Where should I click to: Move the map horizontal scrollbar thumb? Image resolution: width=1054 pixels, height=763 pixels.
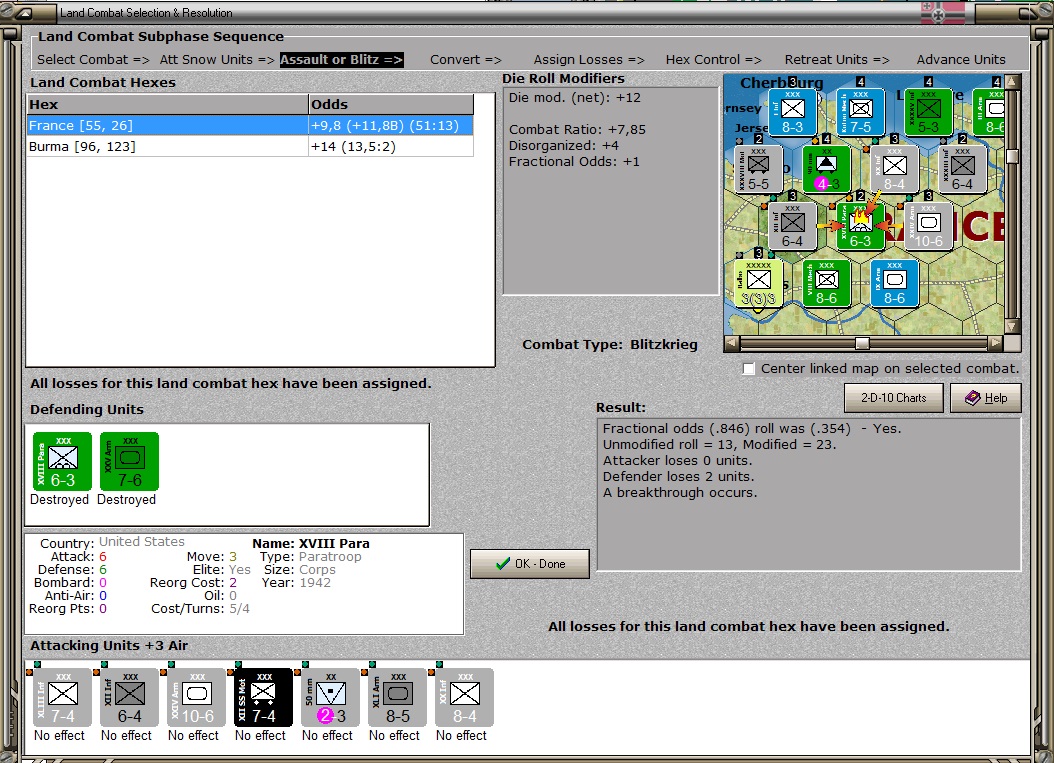[x=862, y=344]
